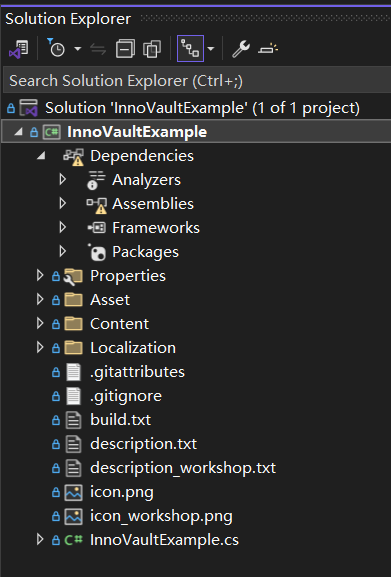This screenshot has height=577, width=391.
Task: Click the Collapse All toolbar icon
Action: point(125,49)
